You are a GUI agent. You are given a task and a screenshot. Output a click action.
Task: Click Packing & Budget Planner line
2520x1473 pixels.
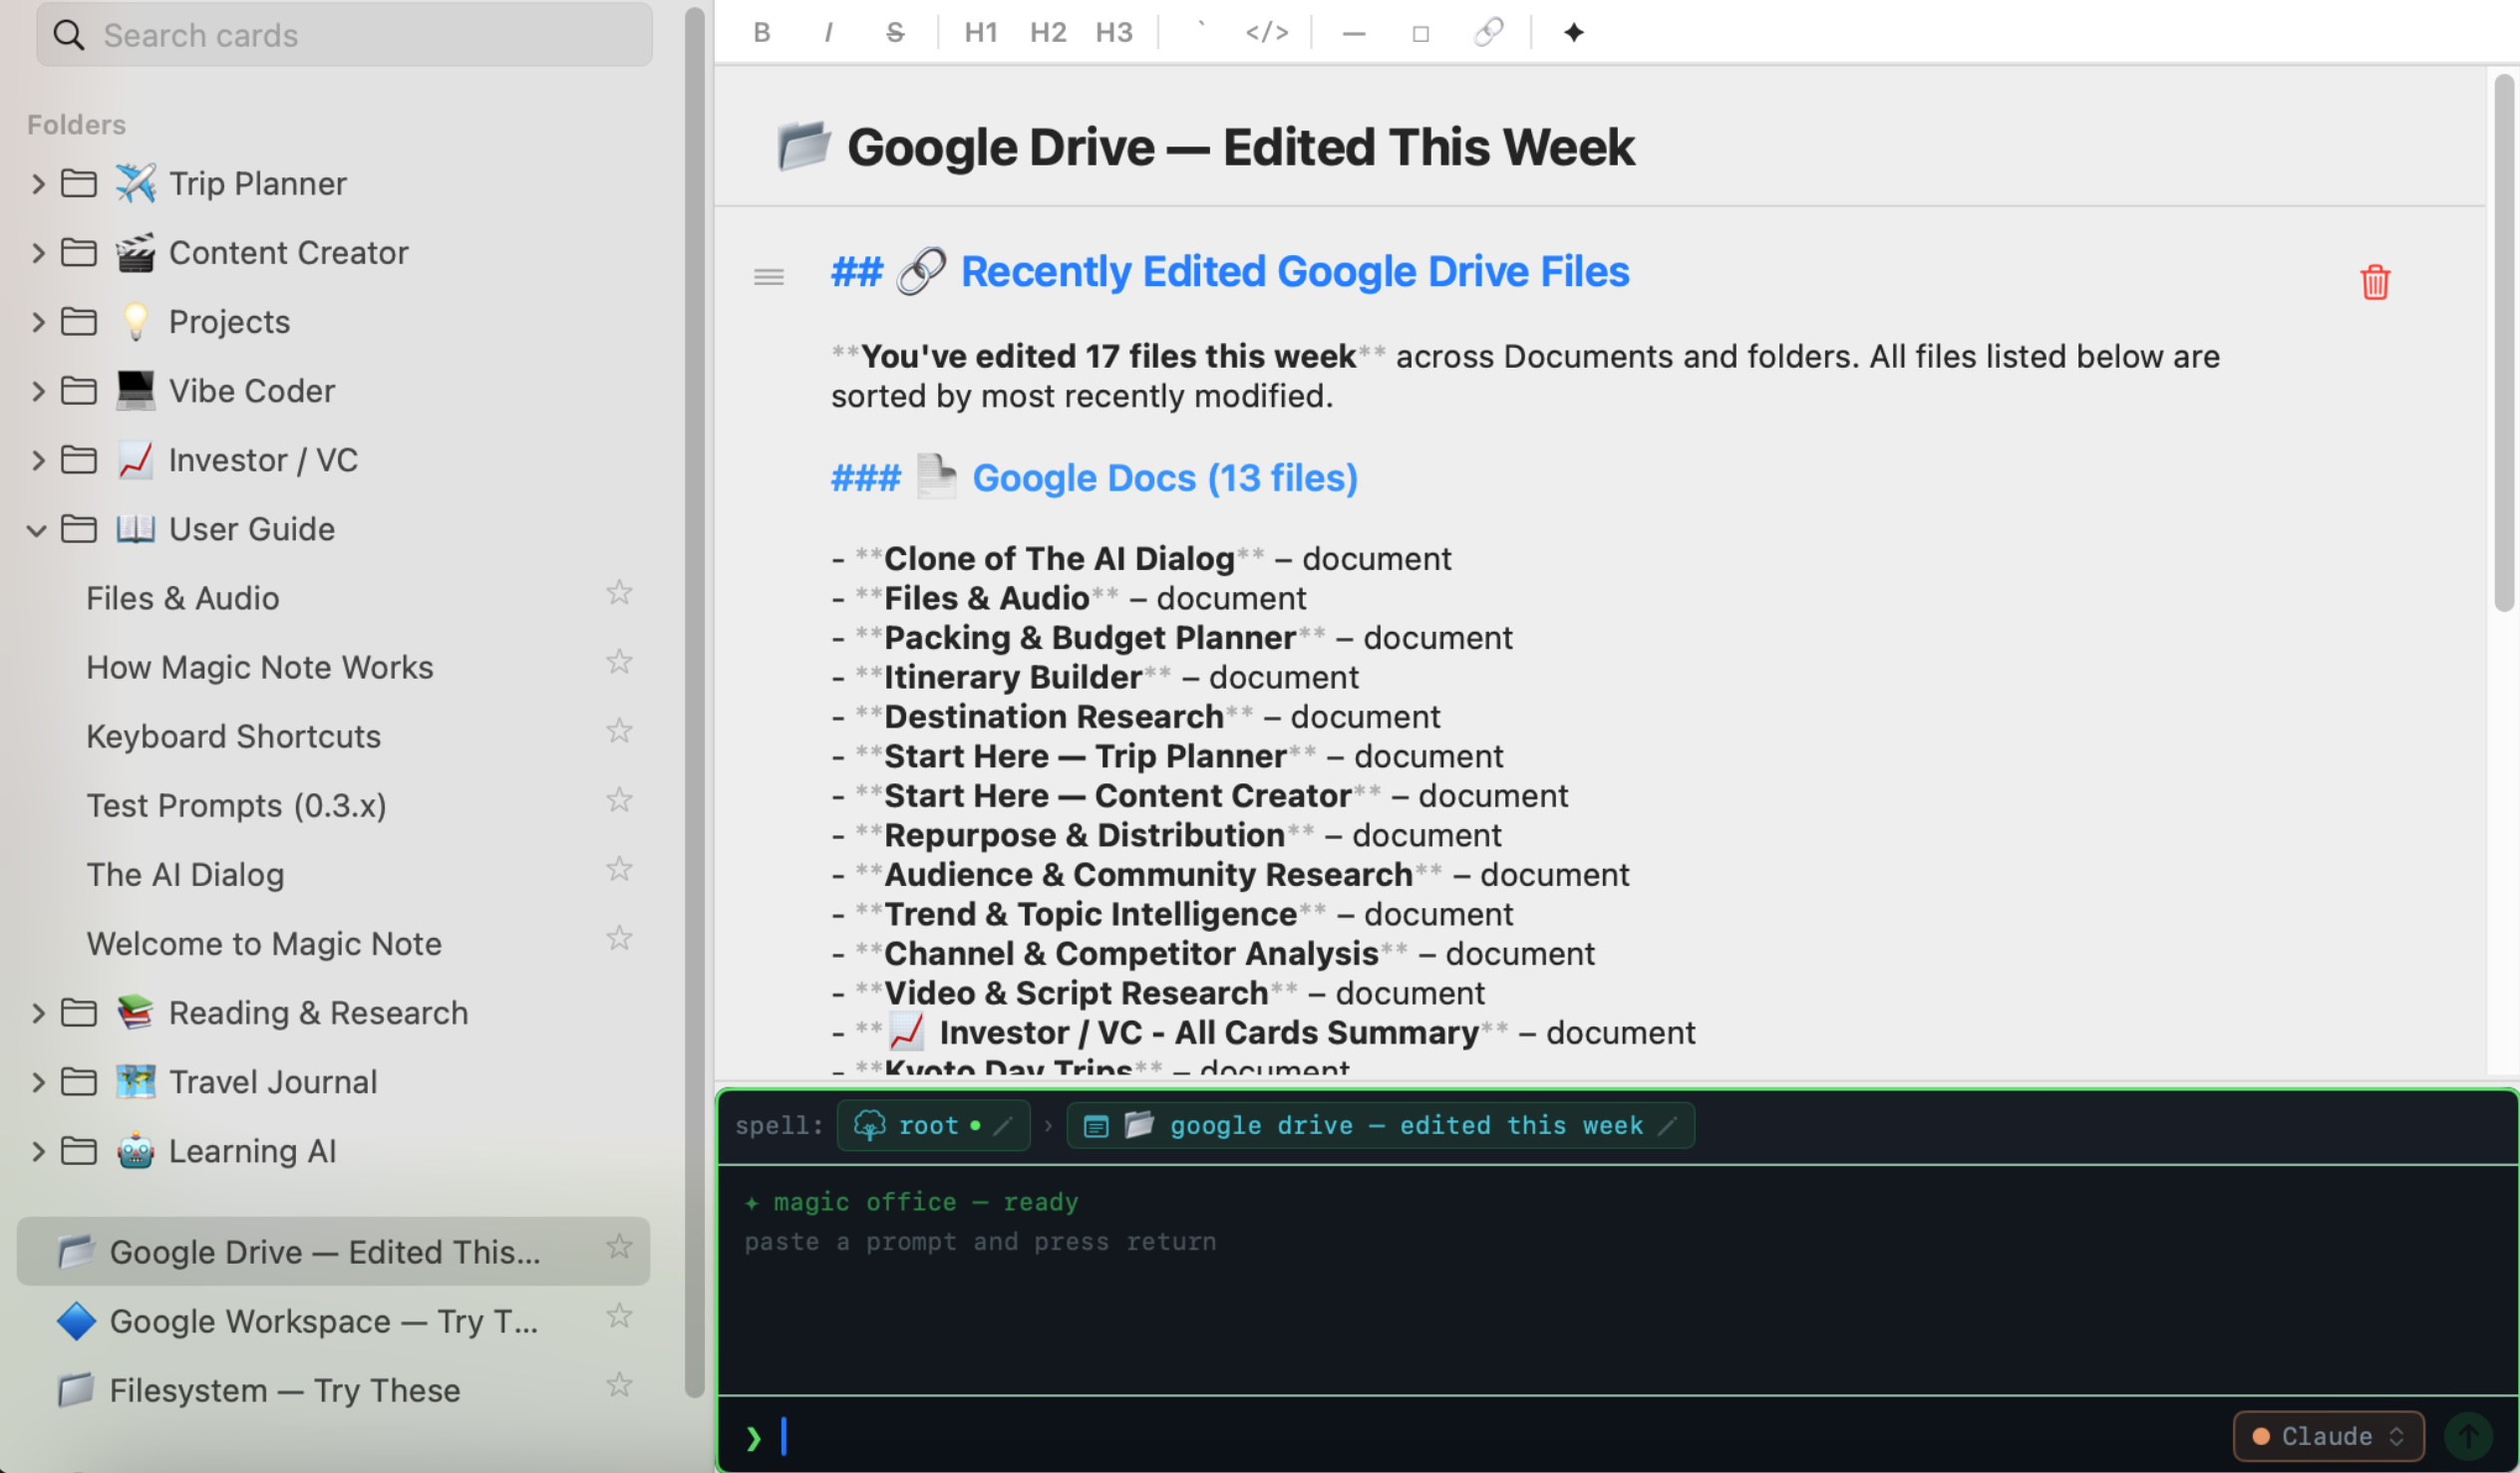coord(1172,637)
